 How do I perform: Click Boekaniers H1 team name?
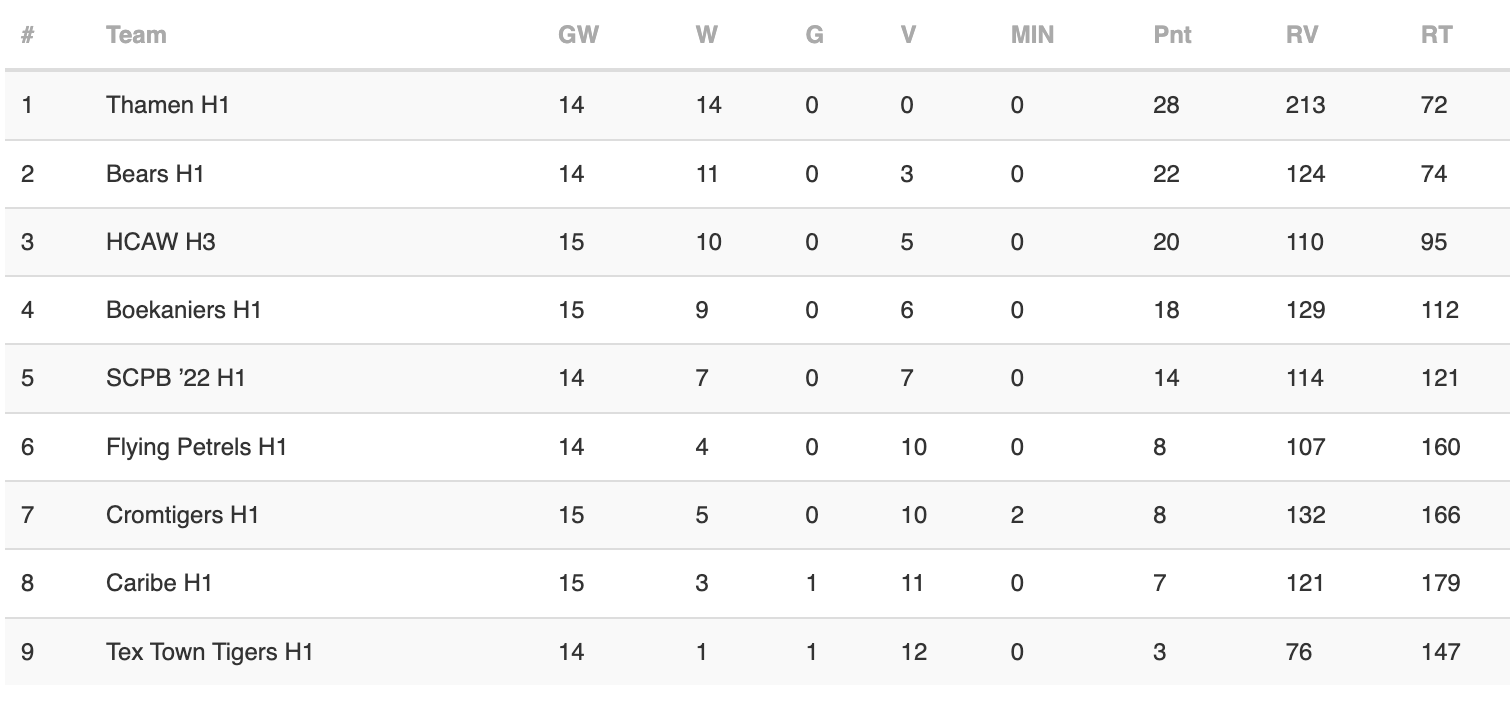pyautogui.click(x=183, y=310)
